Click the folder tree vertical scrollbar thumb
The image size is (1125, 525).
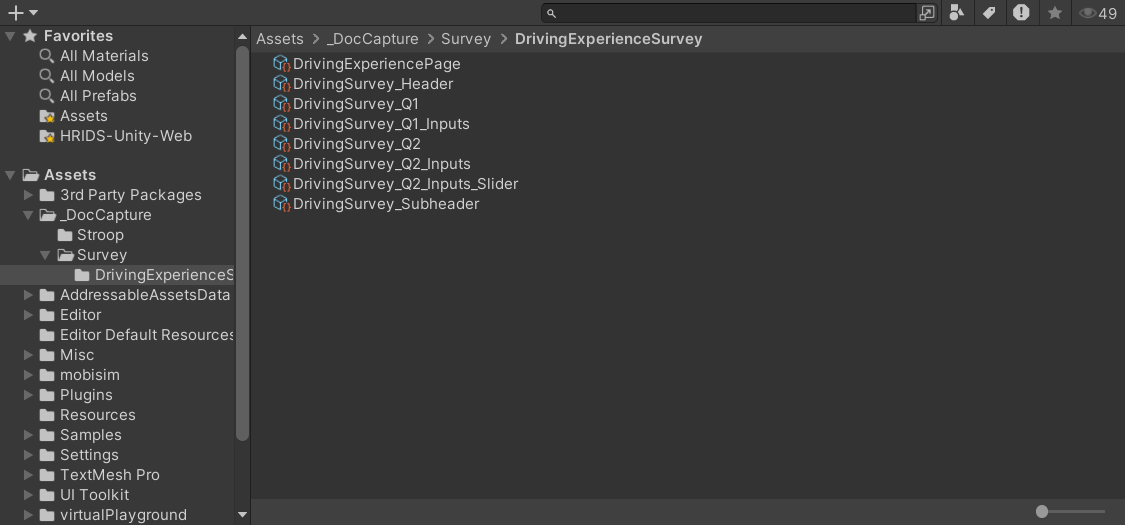242,243
